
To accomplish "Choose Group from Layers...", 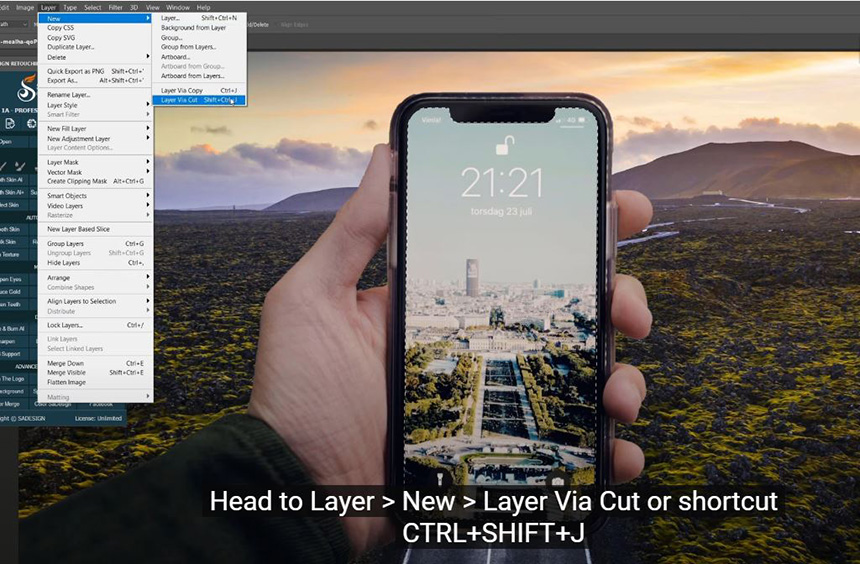I will click(x=200, y=47).
